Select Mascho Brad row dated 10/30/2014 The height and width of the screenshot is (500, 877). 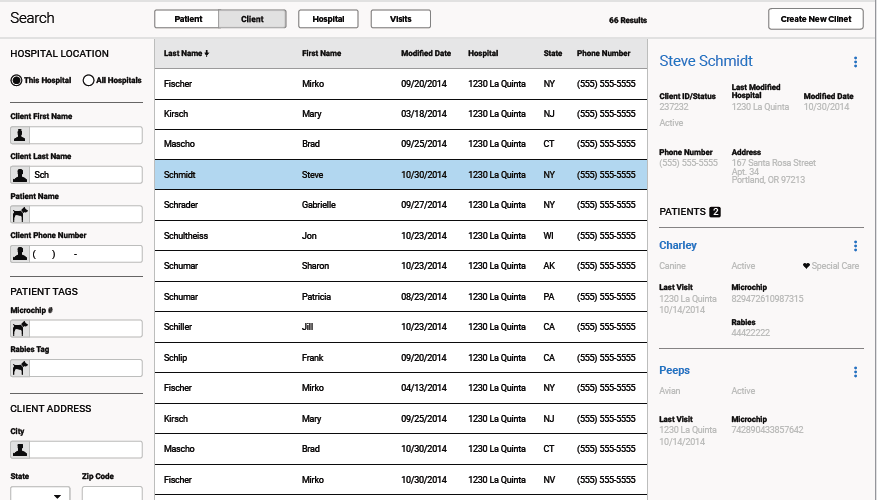[x=401, y=449]
